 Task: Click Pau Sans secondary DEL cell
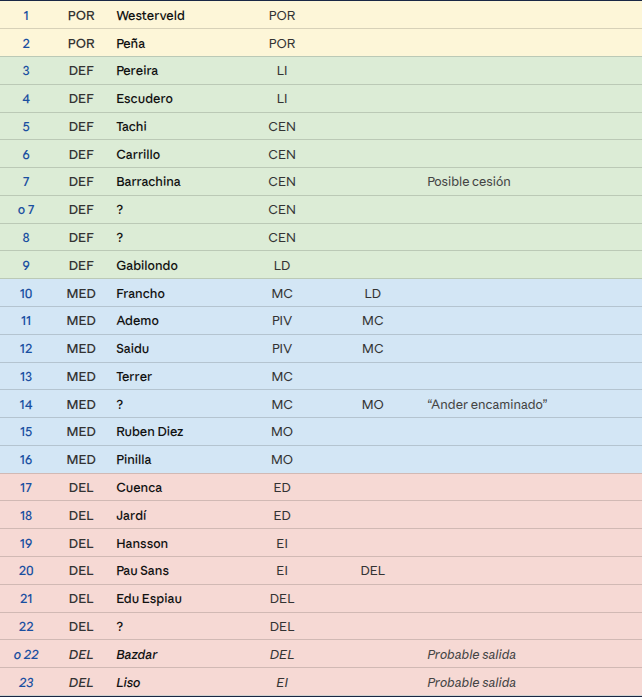point(373,571)
